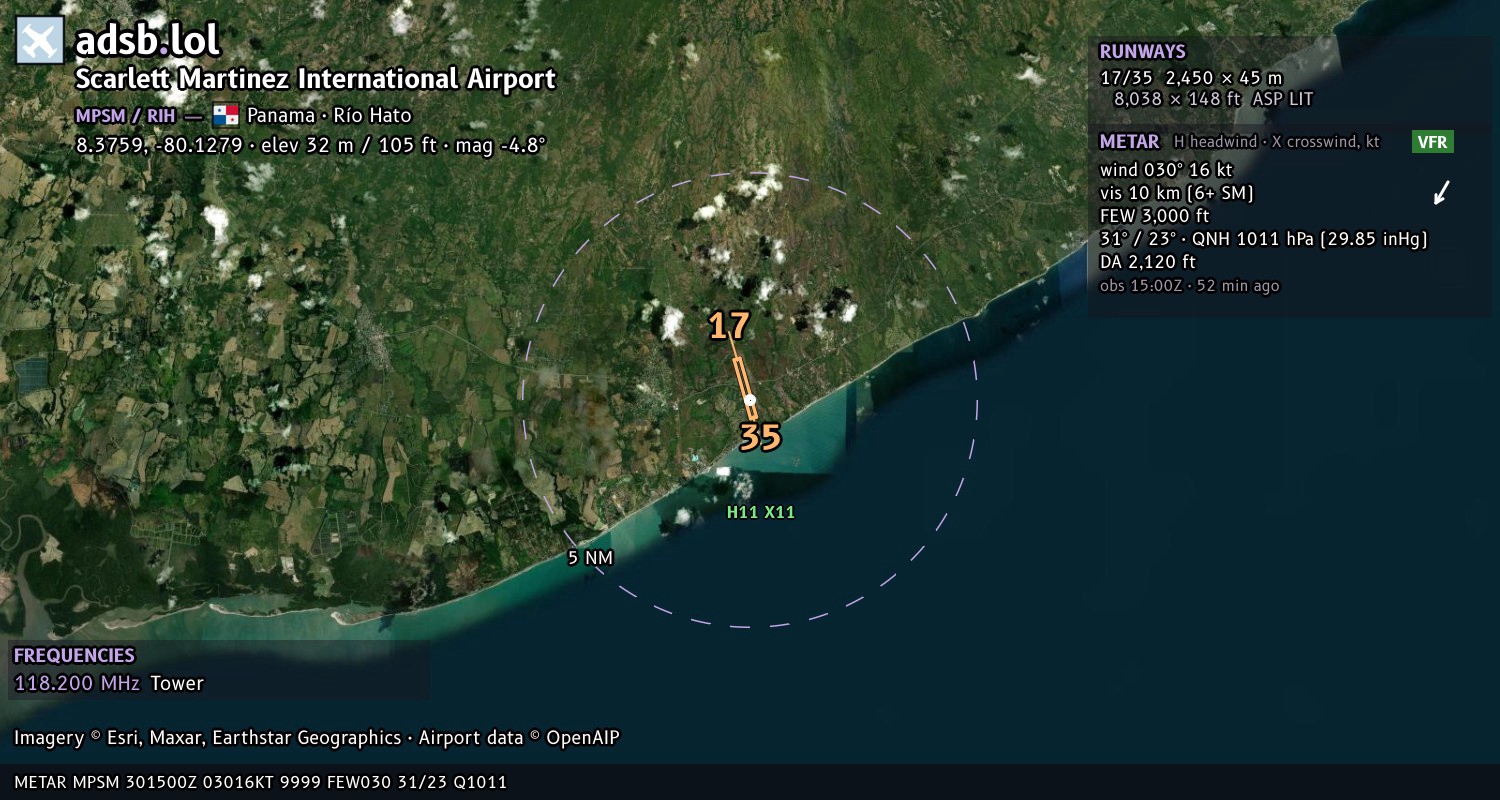Click the airplane logo icon
1500x800 pixels.
point(40,41)
